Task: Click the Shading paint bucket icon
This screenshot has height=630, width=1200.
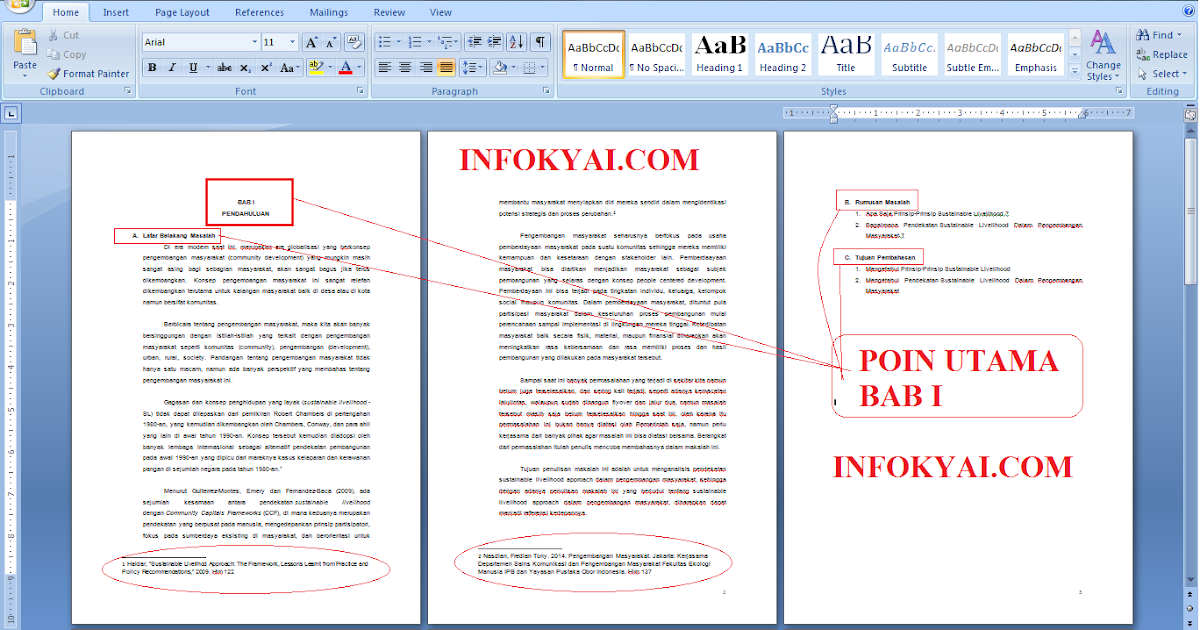Action: pyautogui.click(x=501, y=67)
